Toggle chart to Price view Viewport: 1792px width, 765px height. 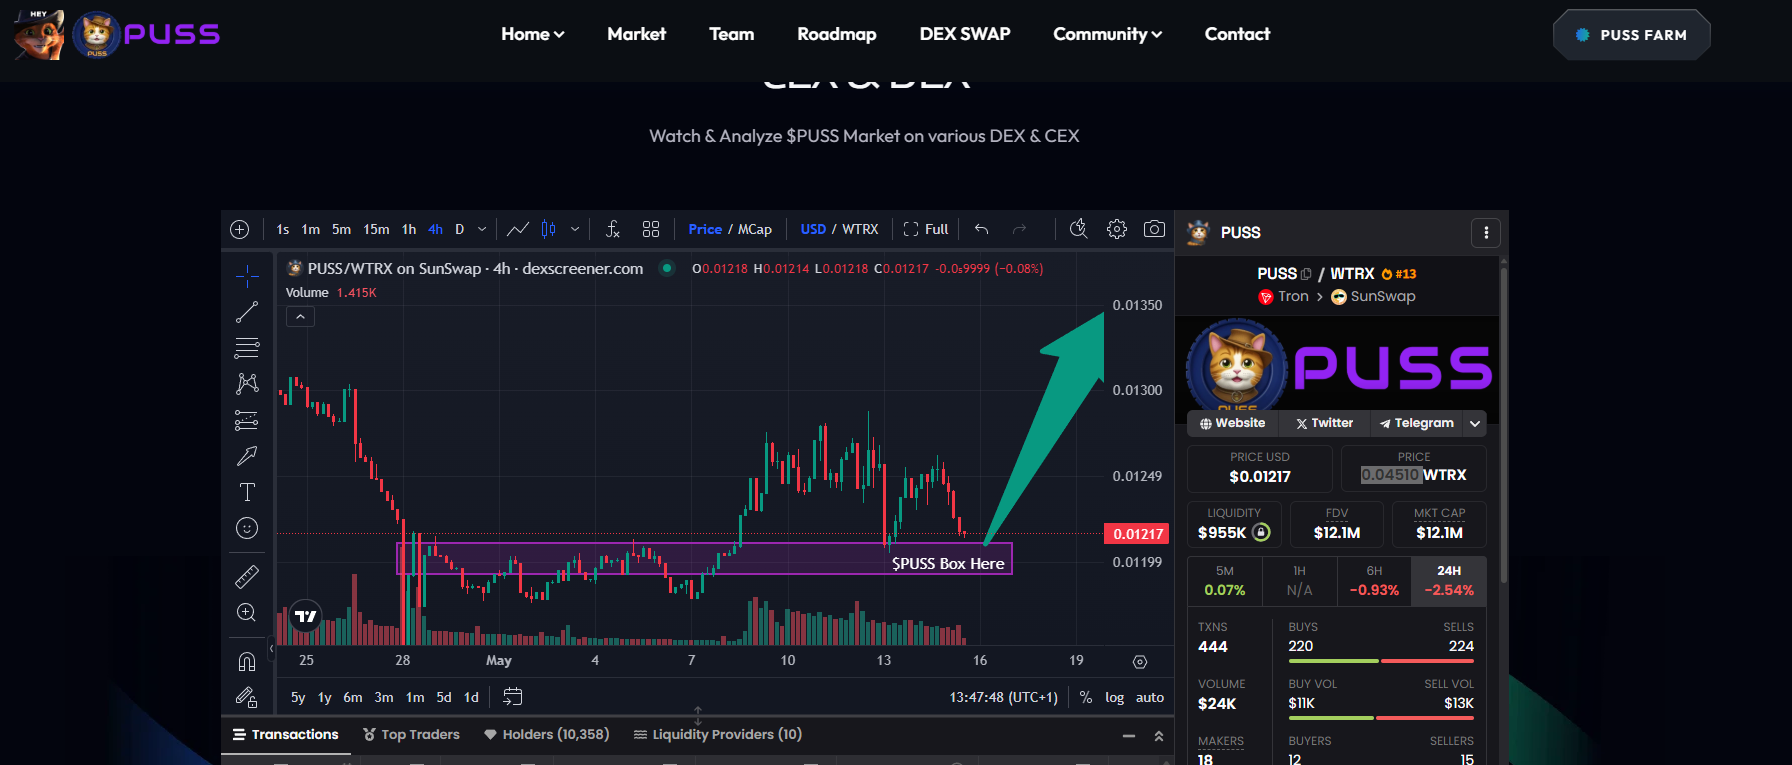point(705,229)
